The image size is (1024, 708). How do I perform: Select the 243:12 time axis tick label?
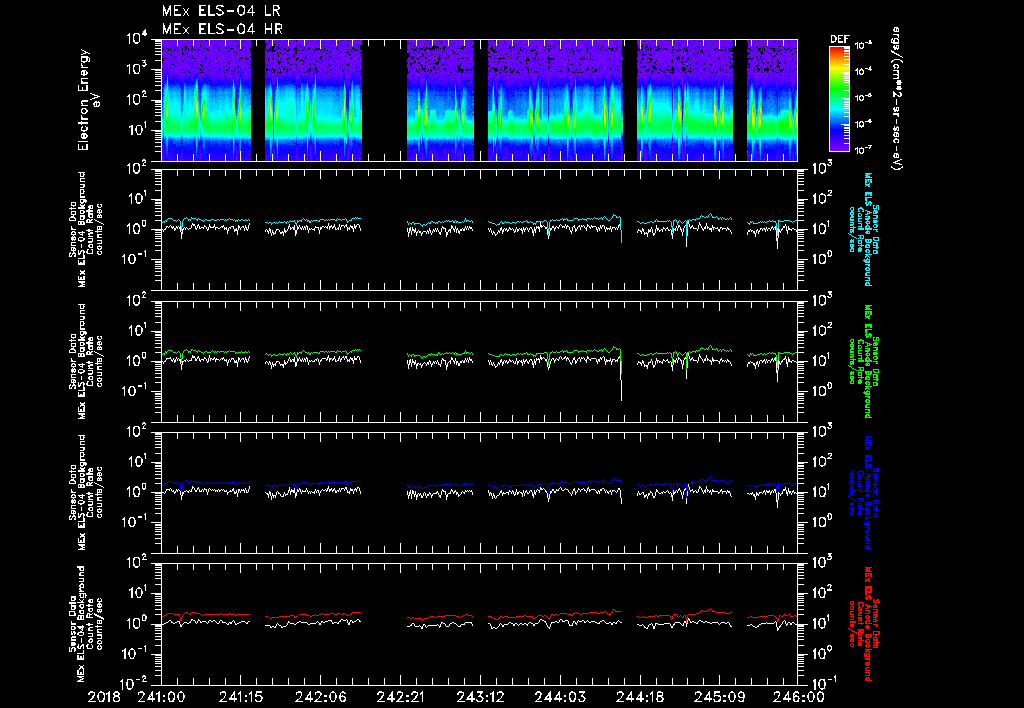[x=480, y=697]
